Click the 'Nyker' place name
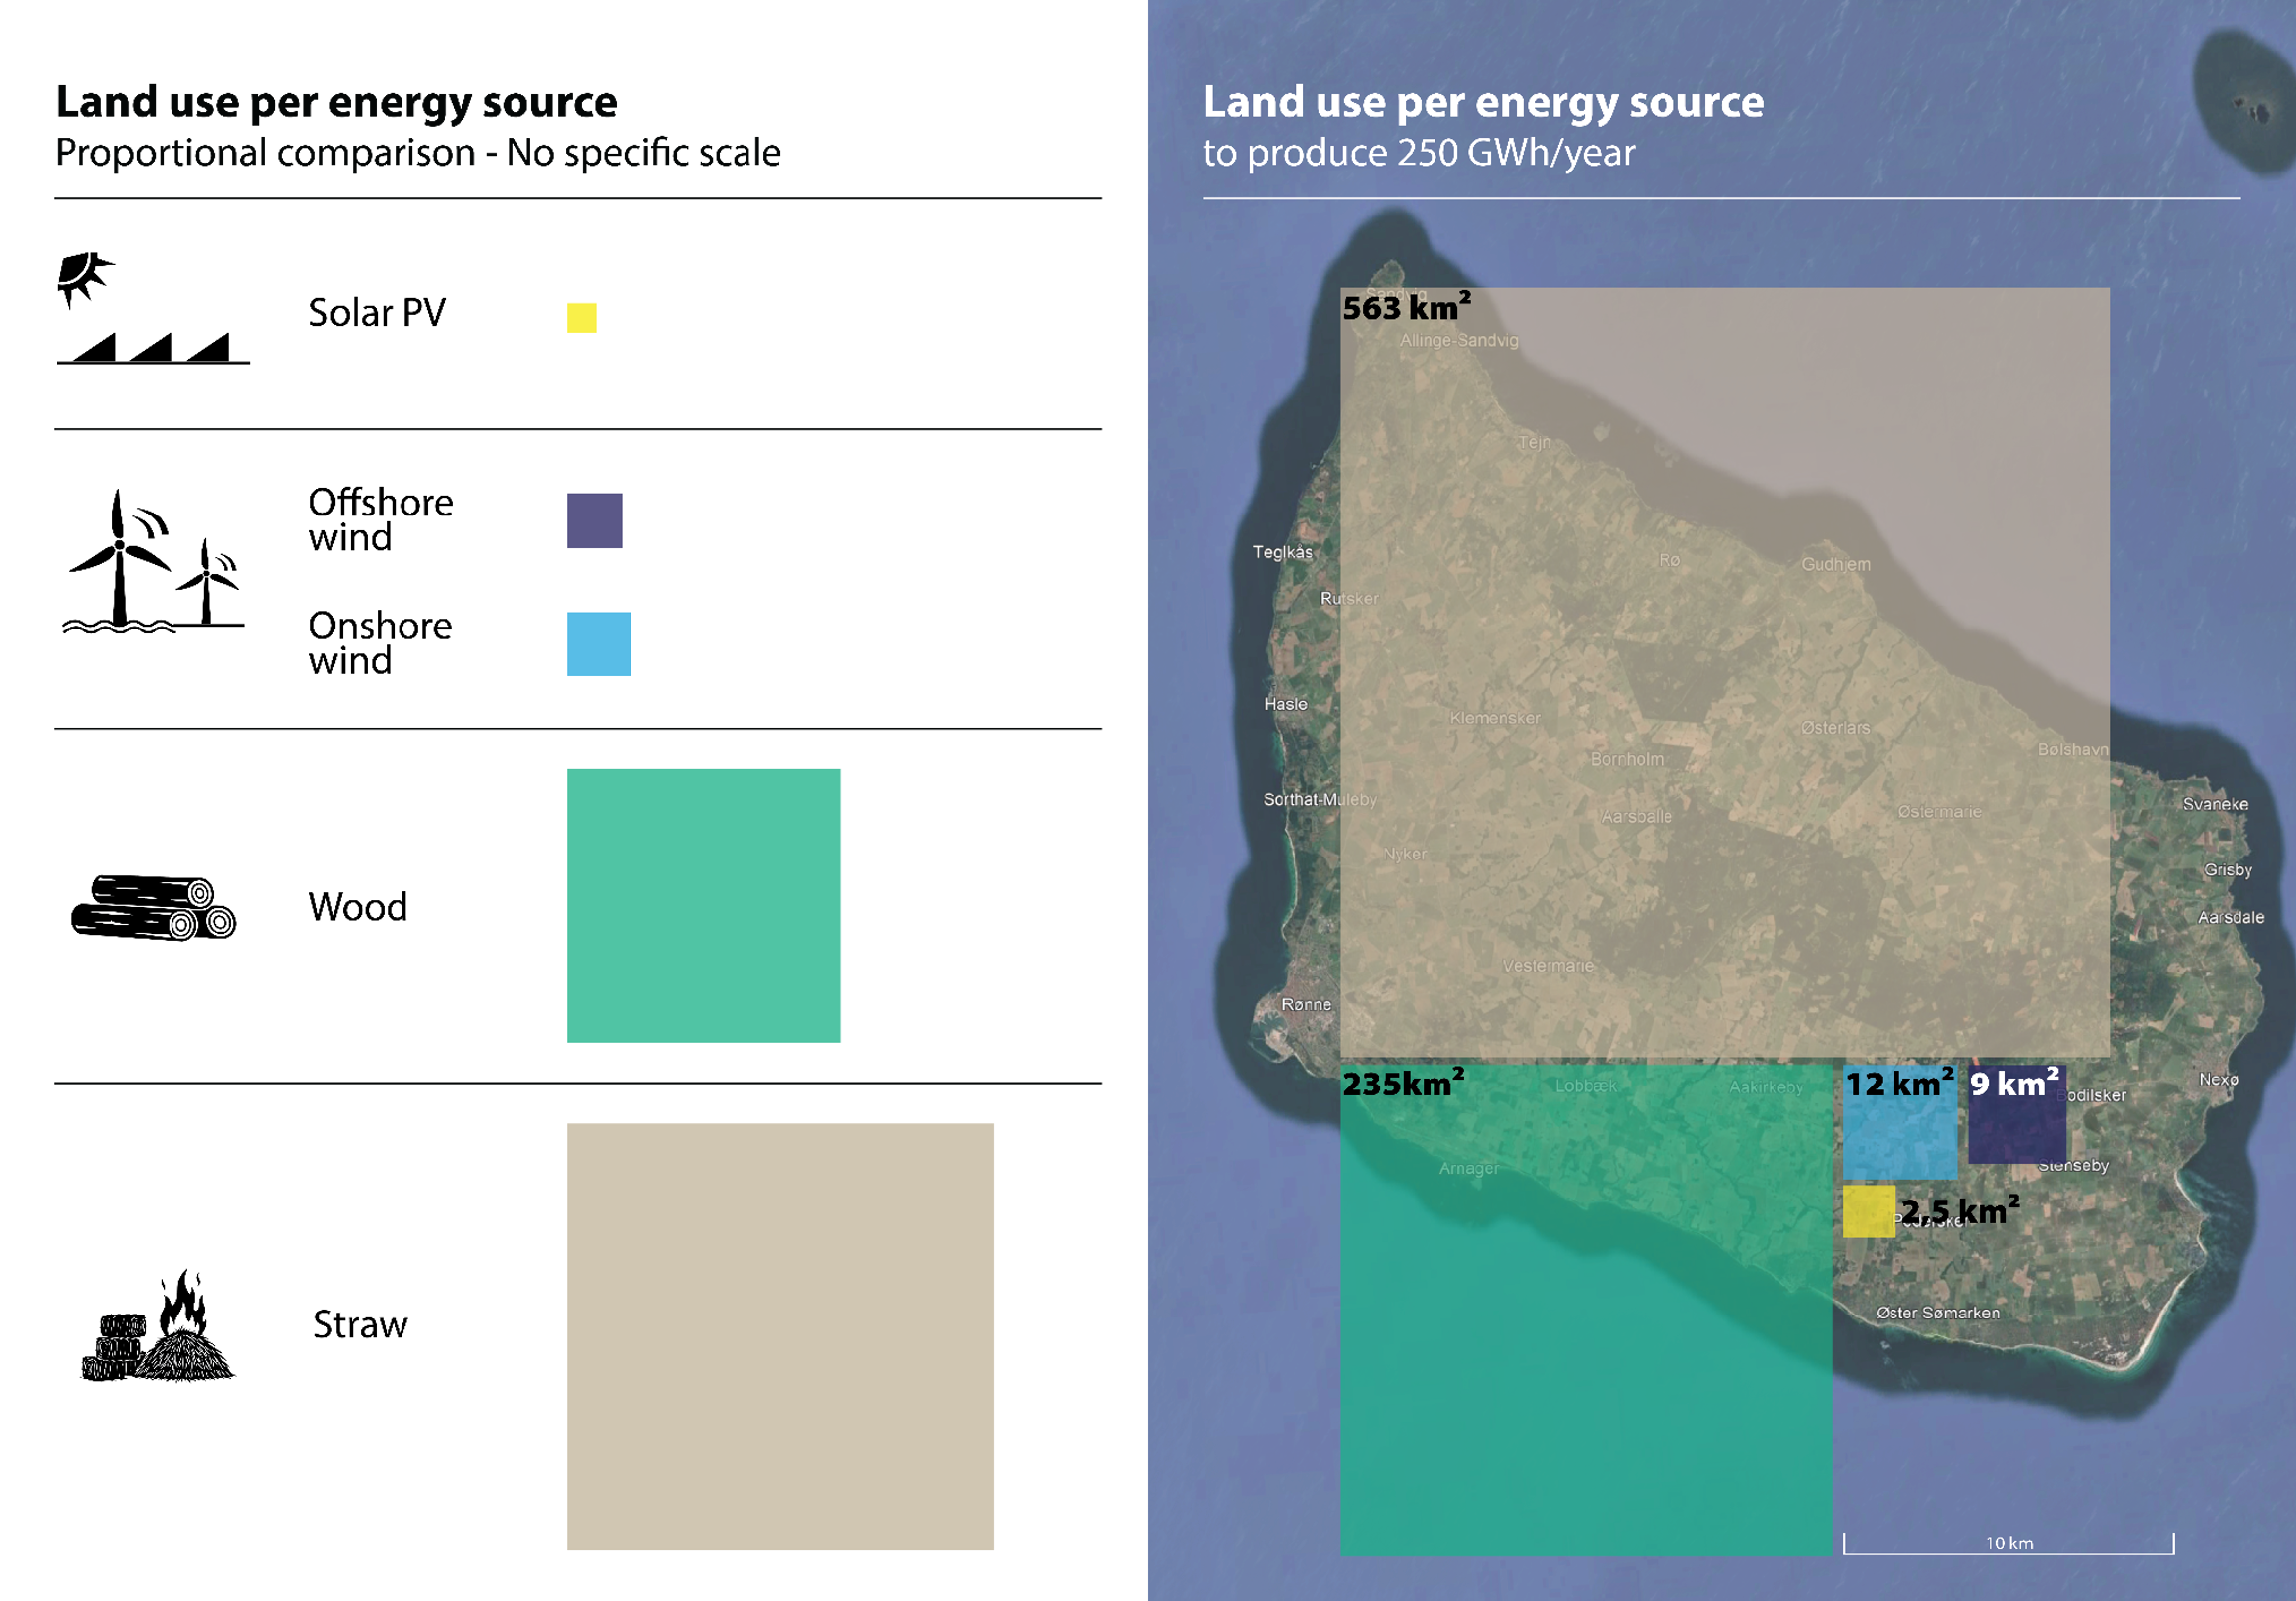The height and width of the screenshot is (1601, 2296). (1406, 855)
